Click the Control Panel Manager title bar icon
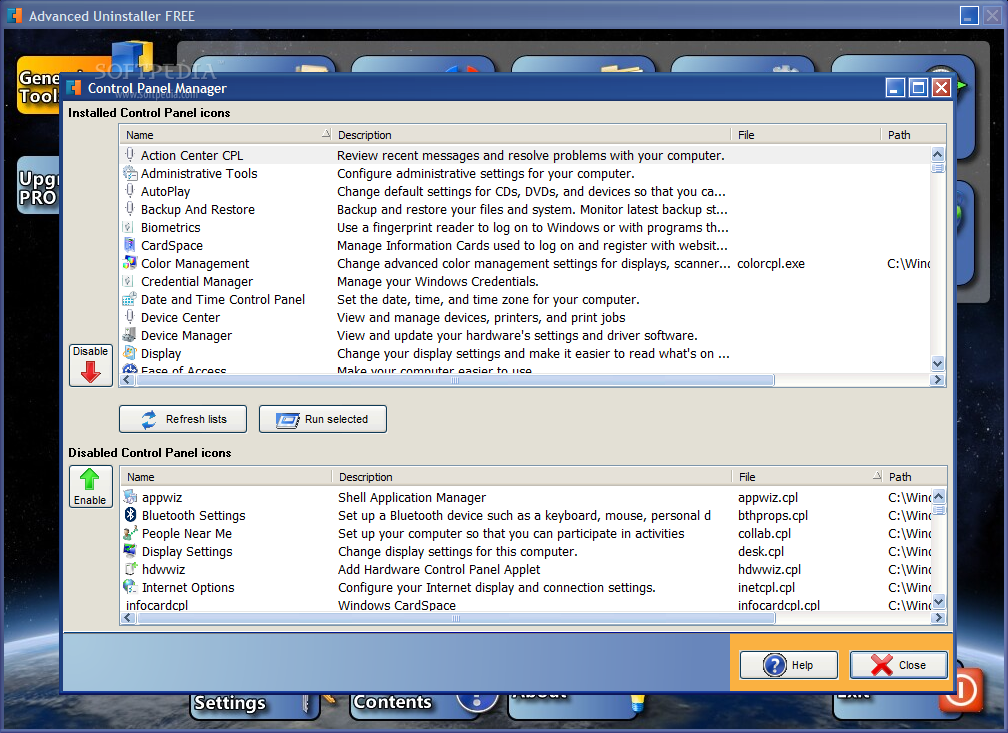 coord(75,88)
